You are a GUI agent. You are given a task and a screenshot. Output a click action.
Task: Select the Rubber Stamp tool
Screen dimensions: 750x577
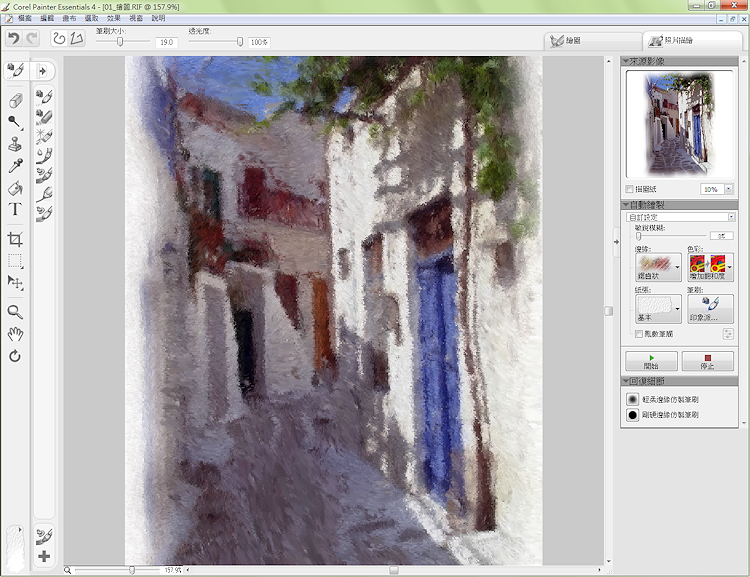[15, 144]
